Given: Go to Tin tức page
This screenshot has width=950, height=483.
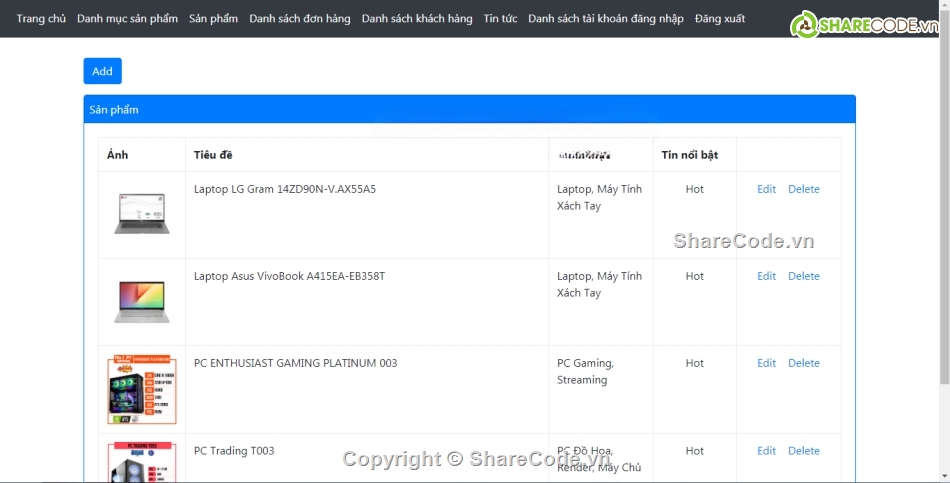Looking at the screenshot, I should [x=500, y=19].
